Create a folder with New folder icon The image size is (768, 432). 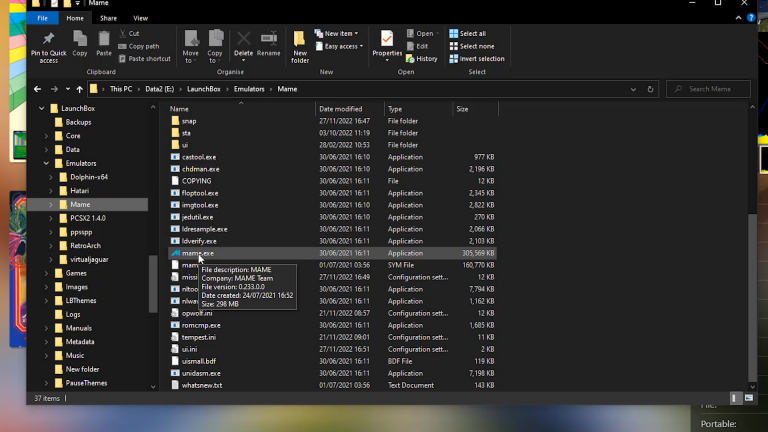pos(300,40)
